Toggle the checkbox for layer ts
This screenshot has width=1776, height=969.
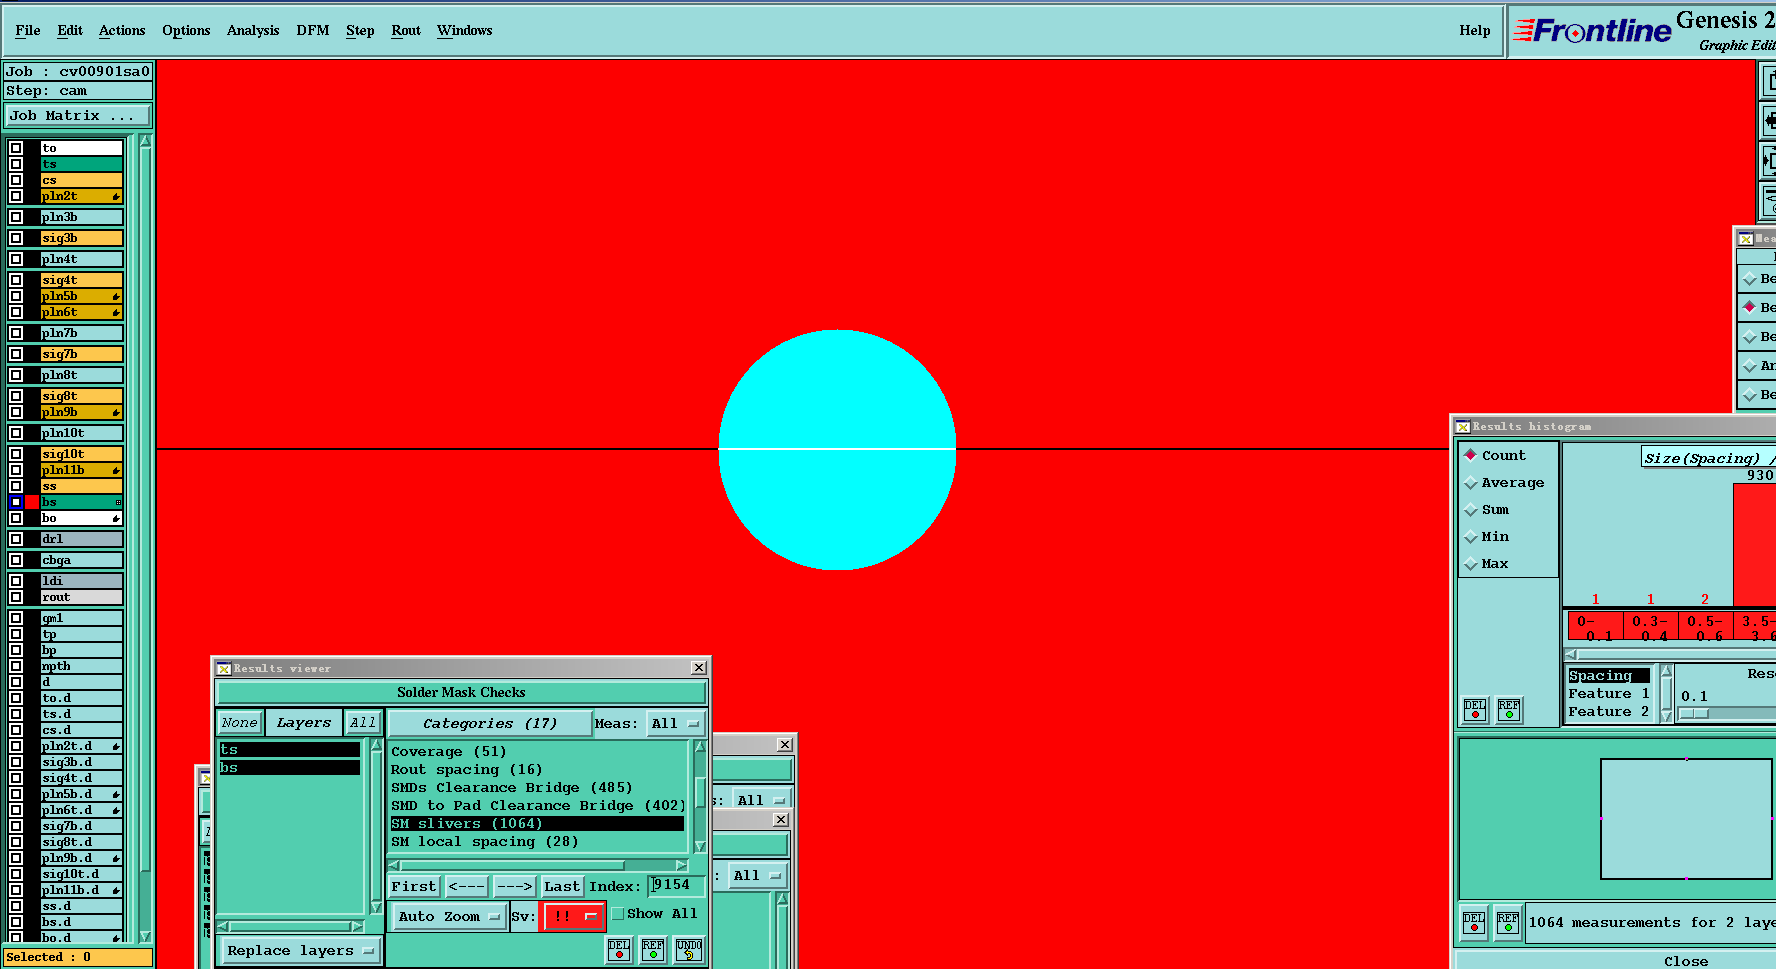[x=16, y=164]
